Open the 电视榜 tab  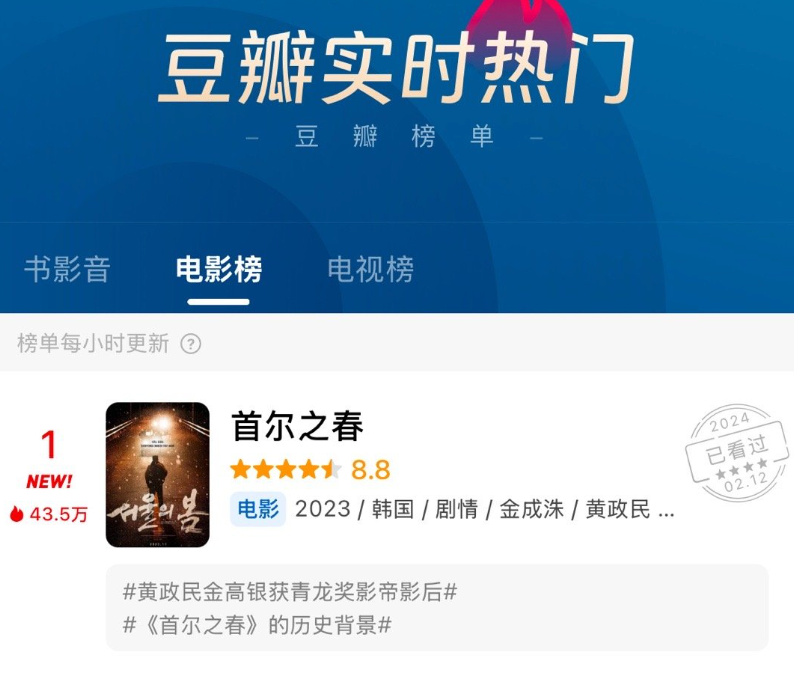click(371, 269)
